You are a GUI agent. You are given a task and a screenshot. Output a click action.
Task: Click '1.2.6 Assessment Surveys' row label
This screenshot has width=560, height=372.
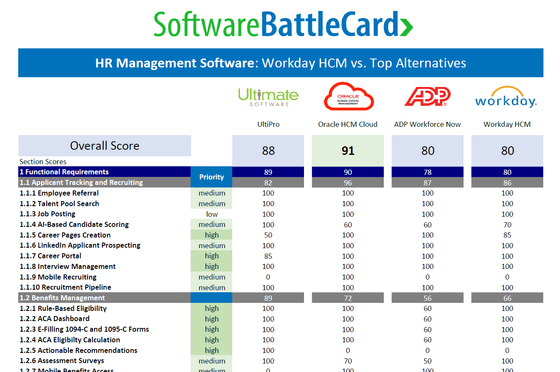[62, 361]
